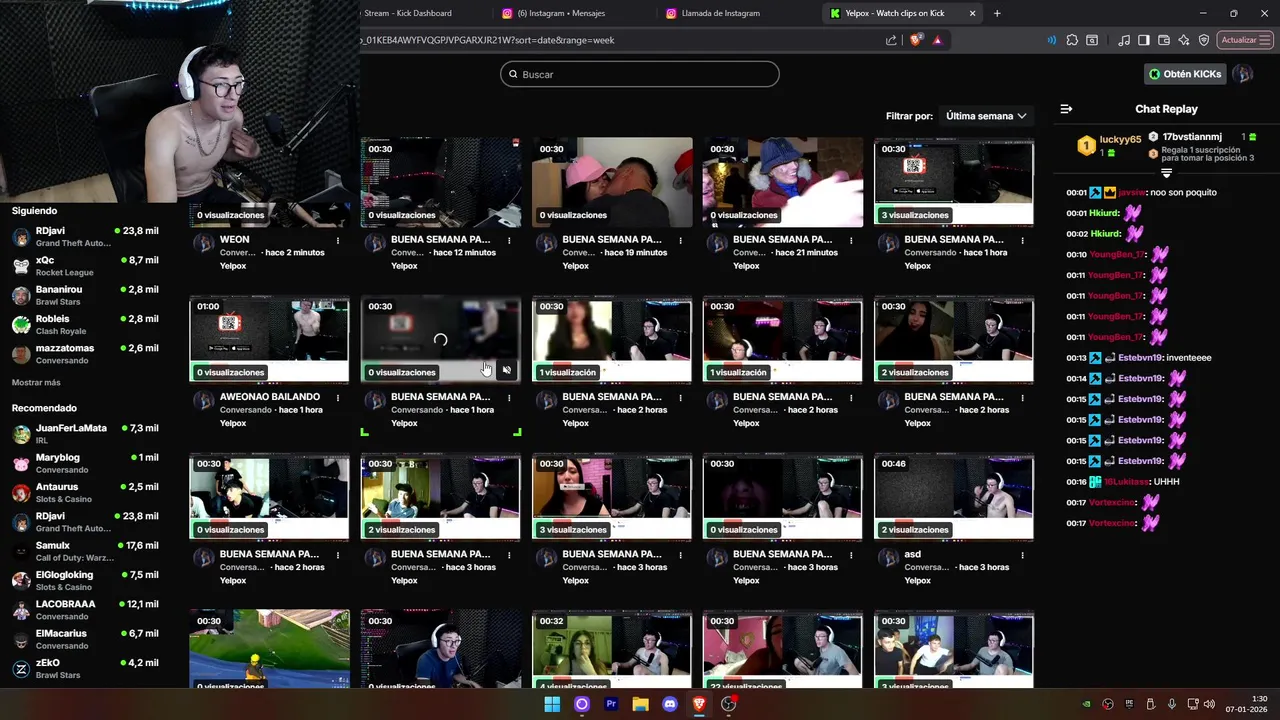Open followed channel Robleis
The height and width of the screenshot is (720, 1280).
click(x=85, y=324)
